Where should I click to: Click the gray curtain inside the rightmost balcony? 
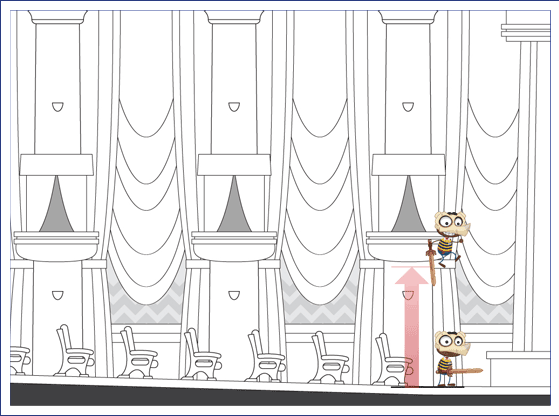(408, 204)
